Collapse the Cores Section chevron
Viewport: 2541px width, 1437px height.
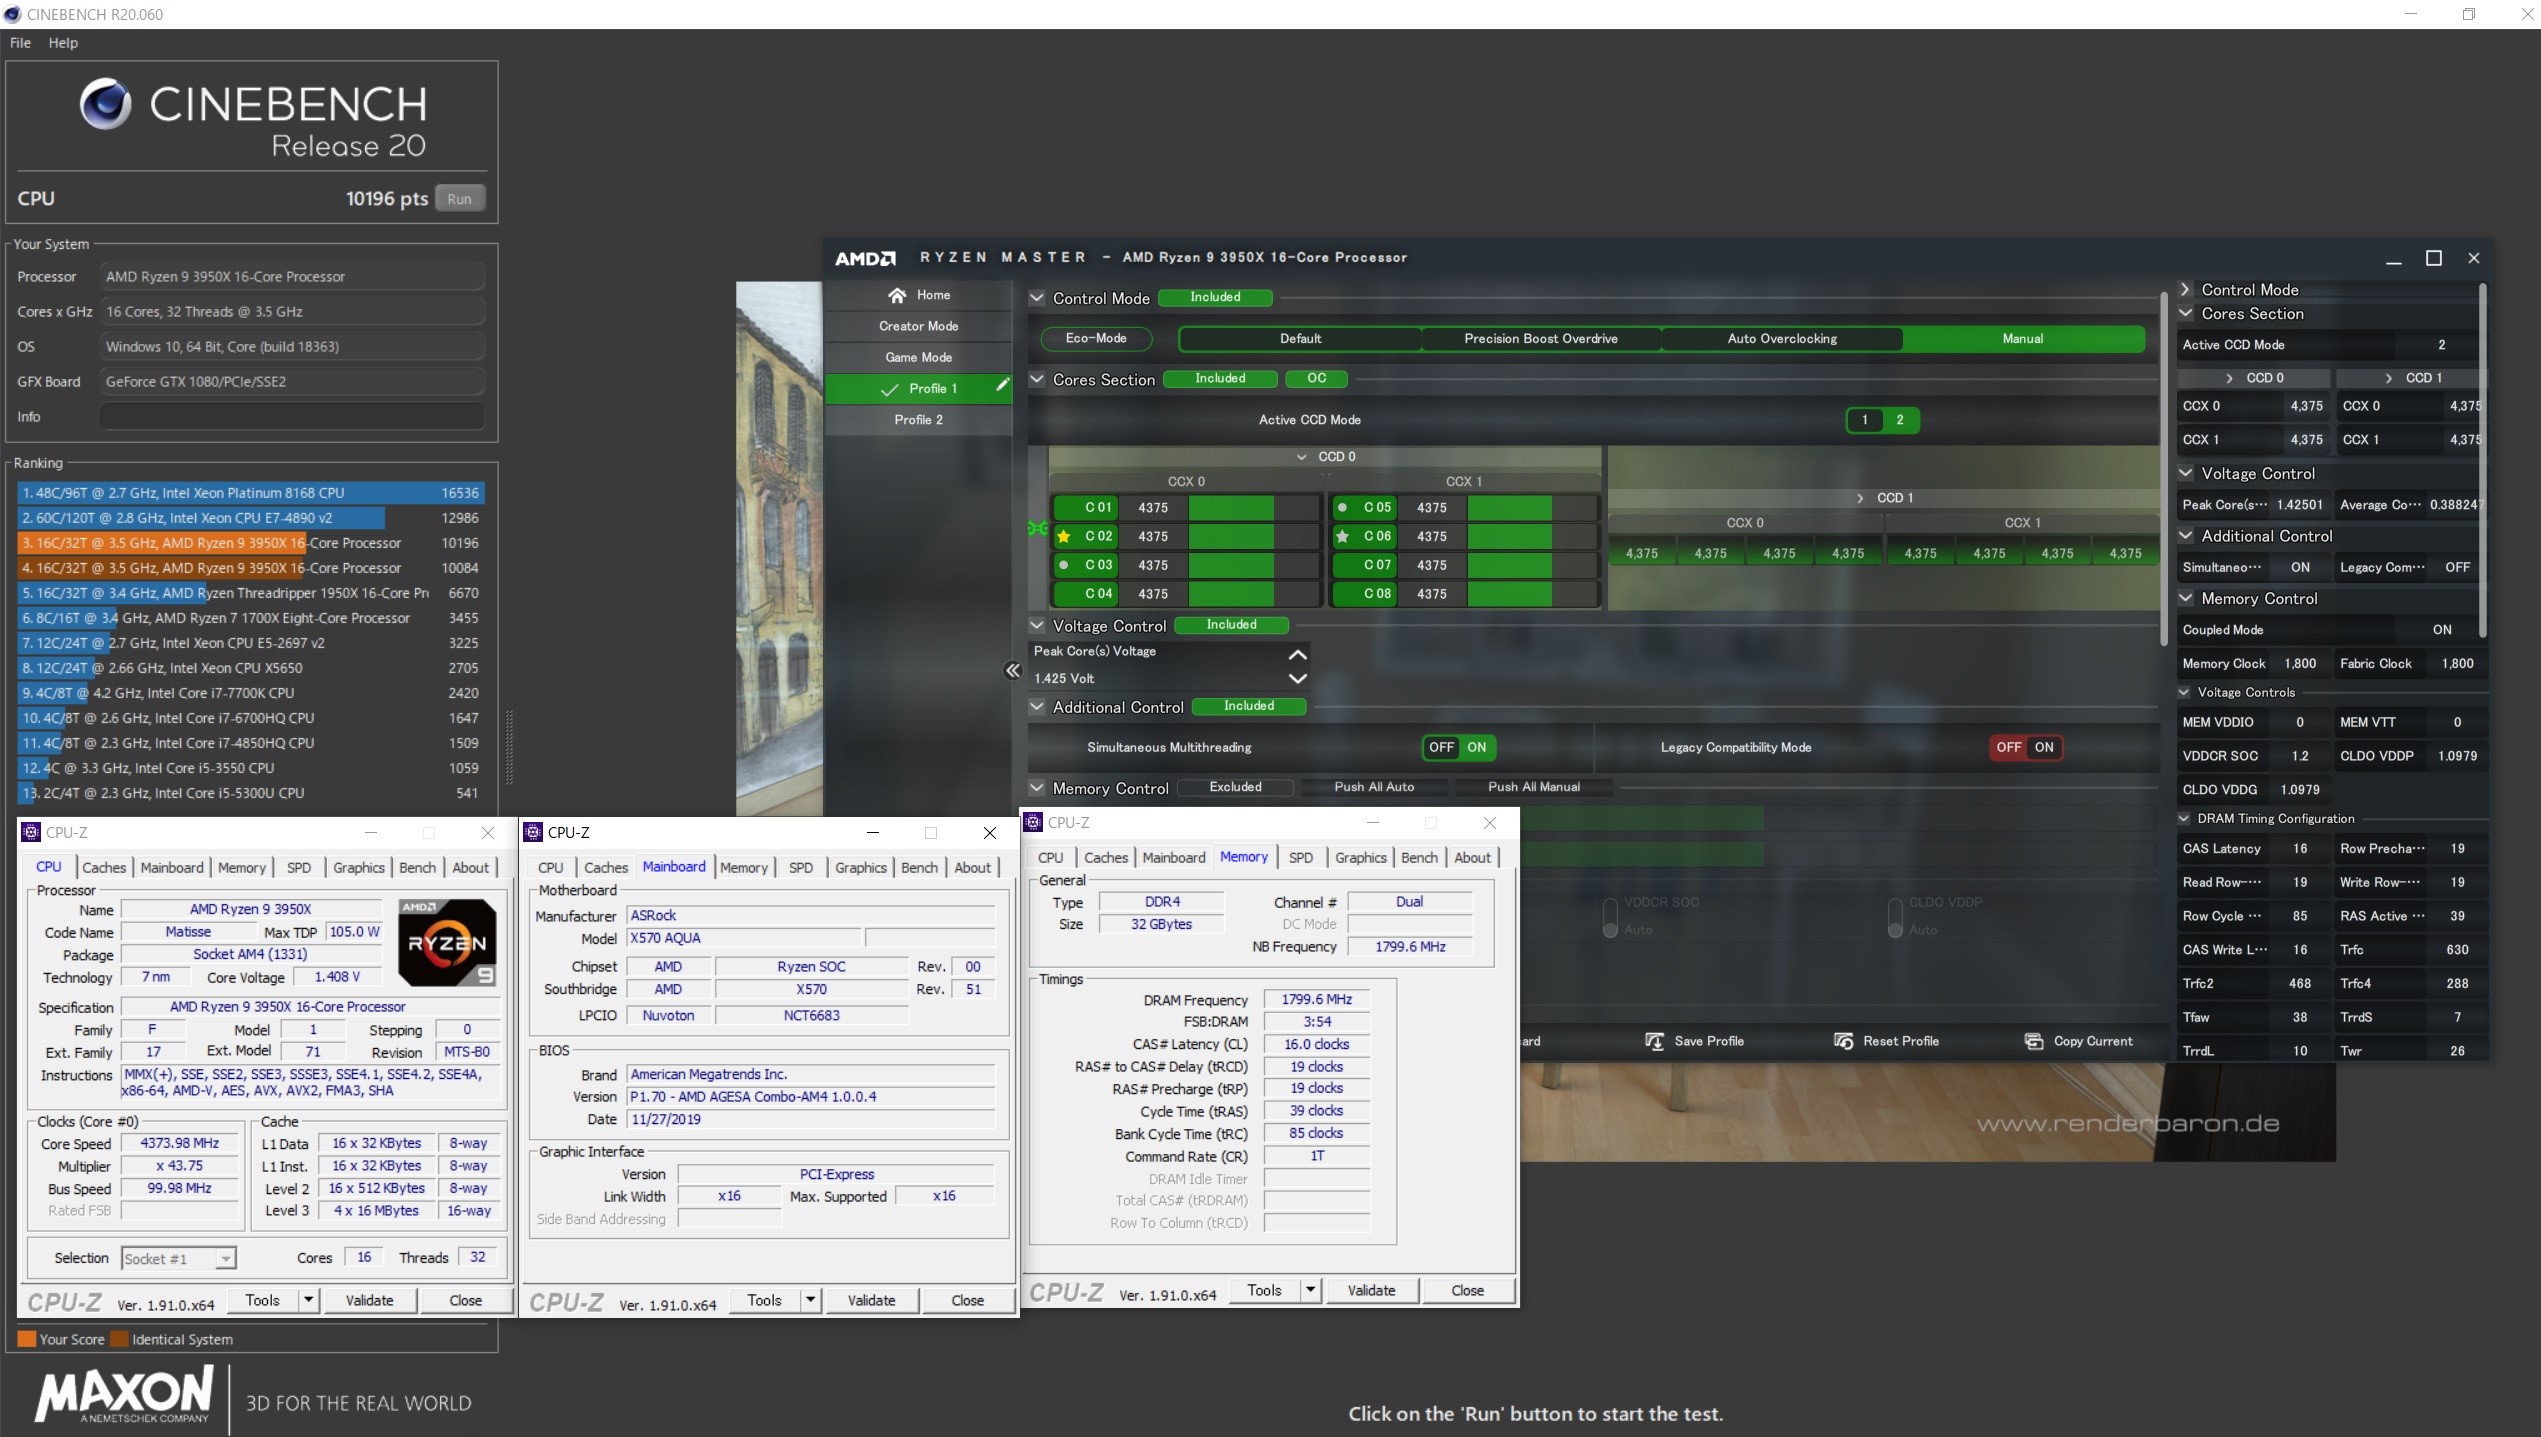(x=1037, y=379)
